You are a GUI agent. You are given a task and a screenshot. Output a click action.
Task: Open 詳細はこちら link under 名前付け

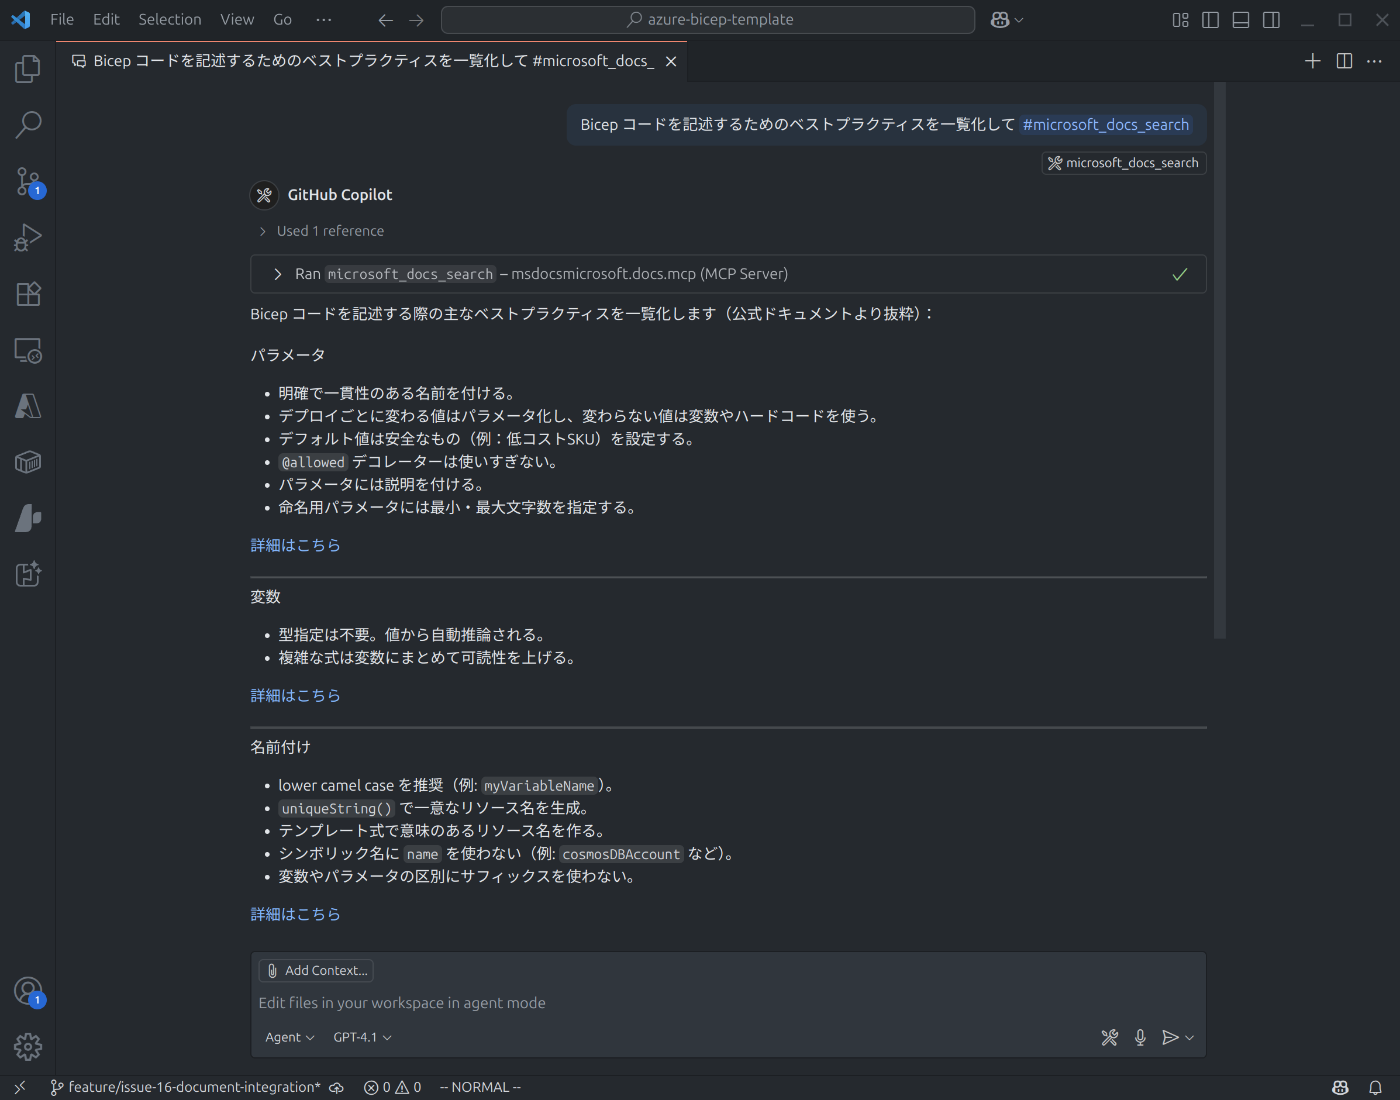tap(295, 914)
